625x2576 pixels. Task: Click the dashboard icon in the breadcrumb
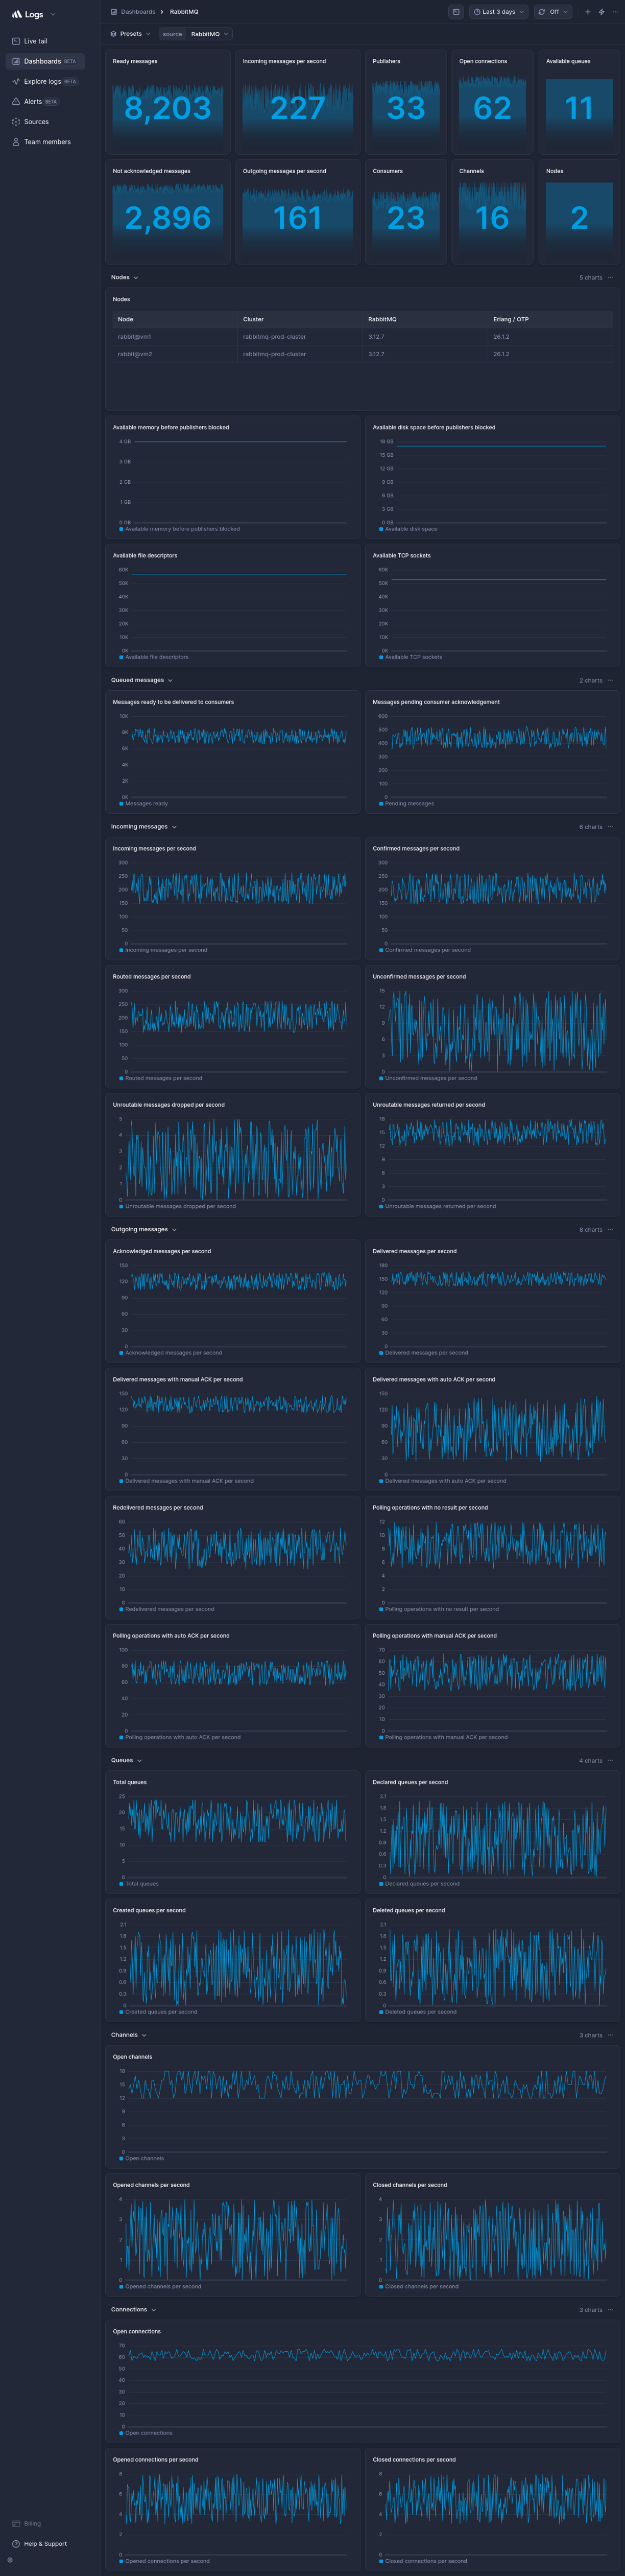pos(114,12)
